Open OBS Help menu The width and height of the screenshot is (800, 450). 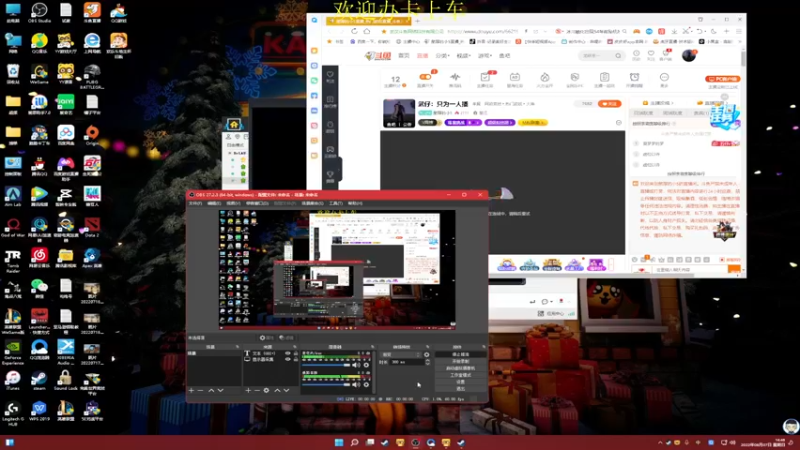(355, 203)
